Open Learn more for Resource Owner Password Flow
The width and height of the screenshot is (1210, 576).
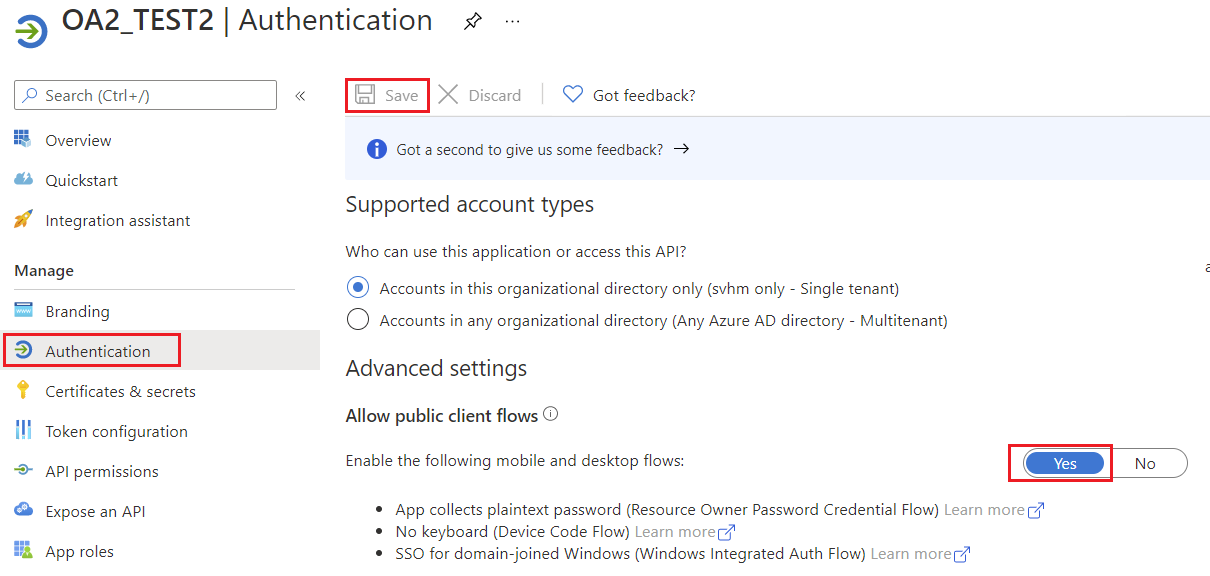993,510
